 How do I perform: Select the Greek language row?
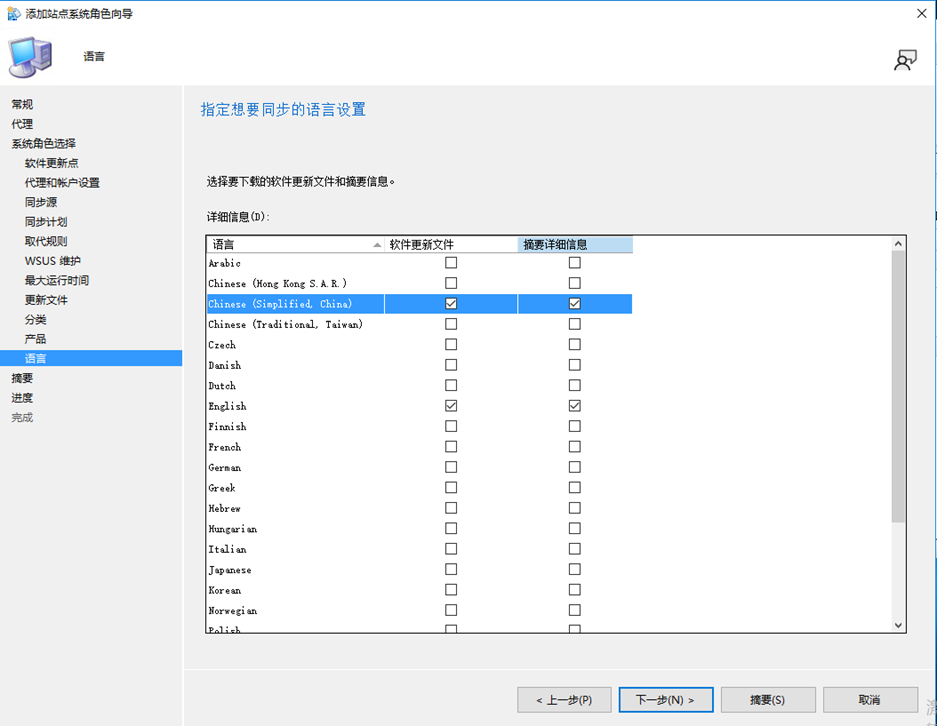click(419, 488)
